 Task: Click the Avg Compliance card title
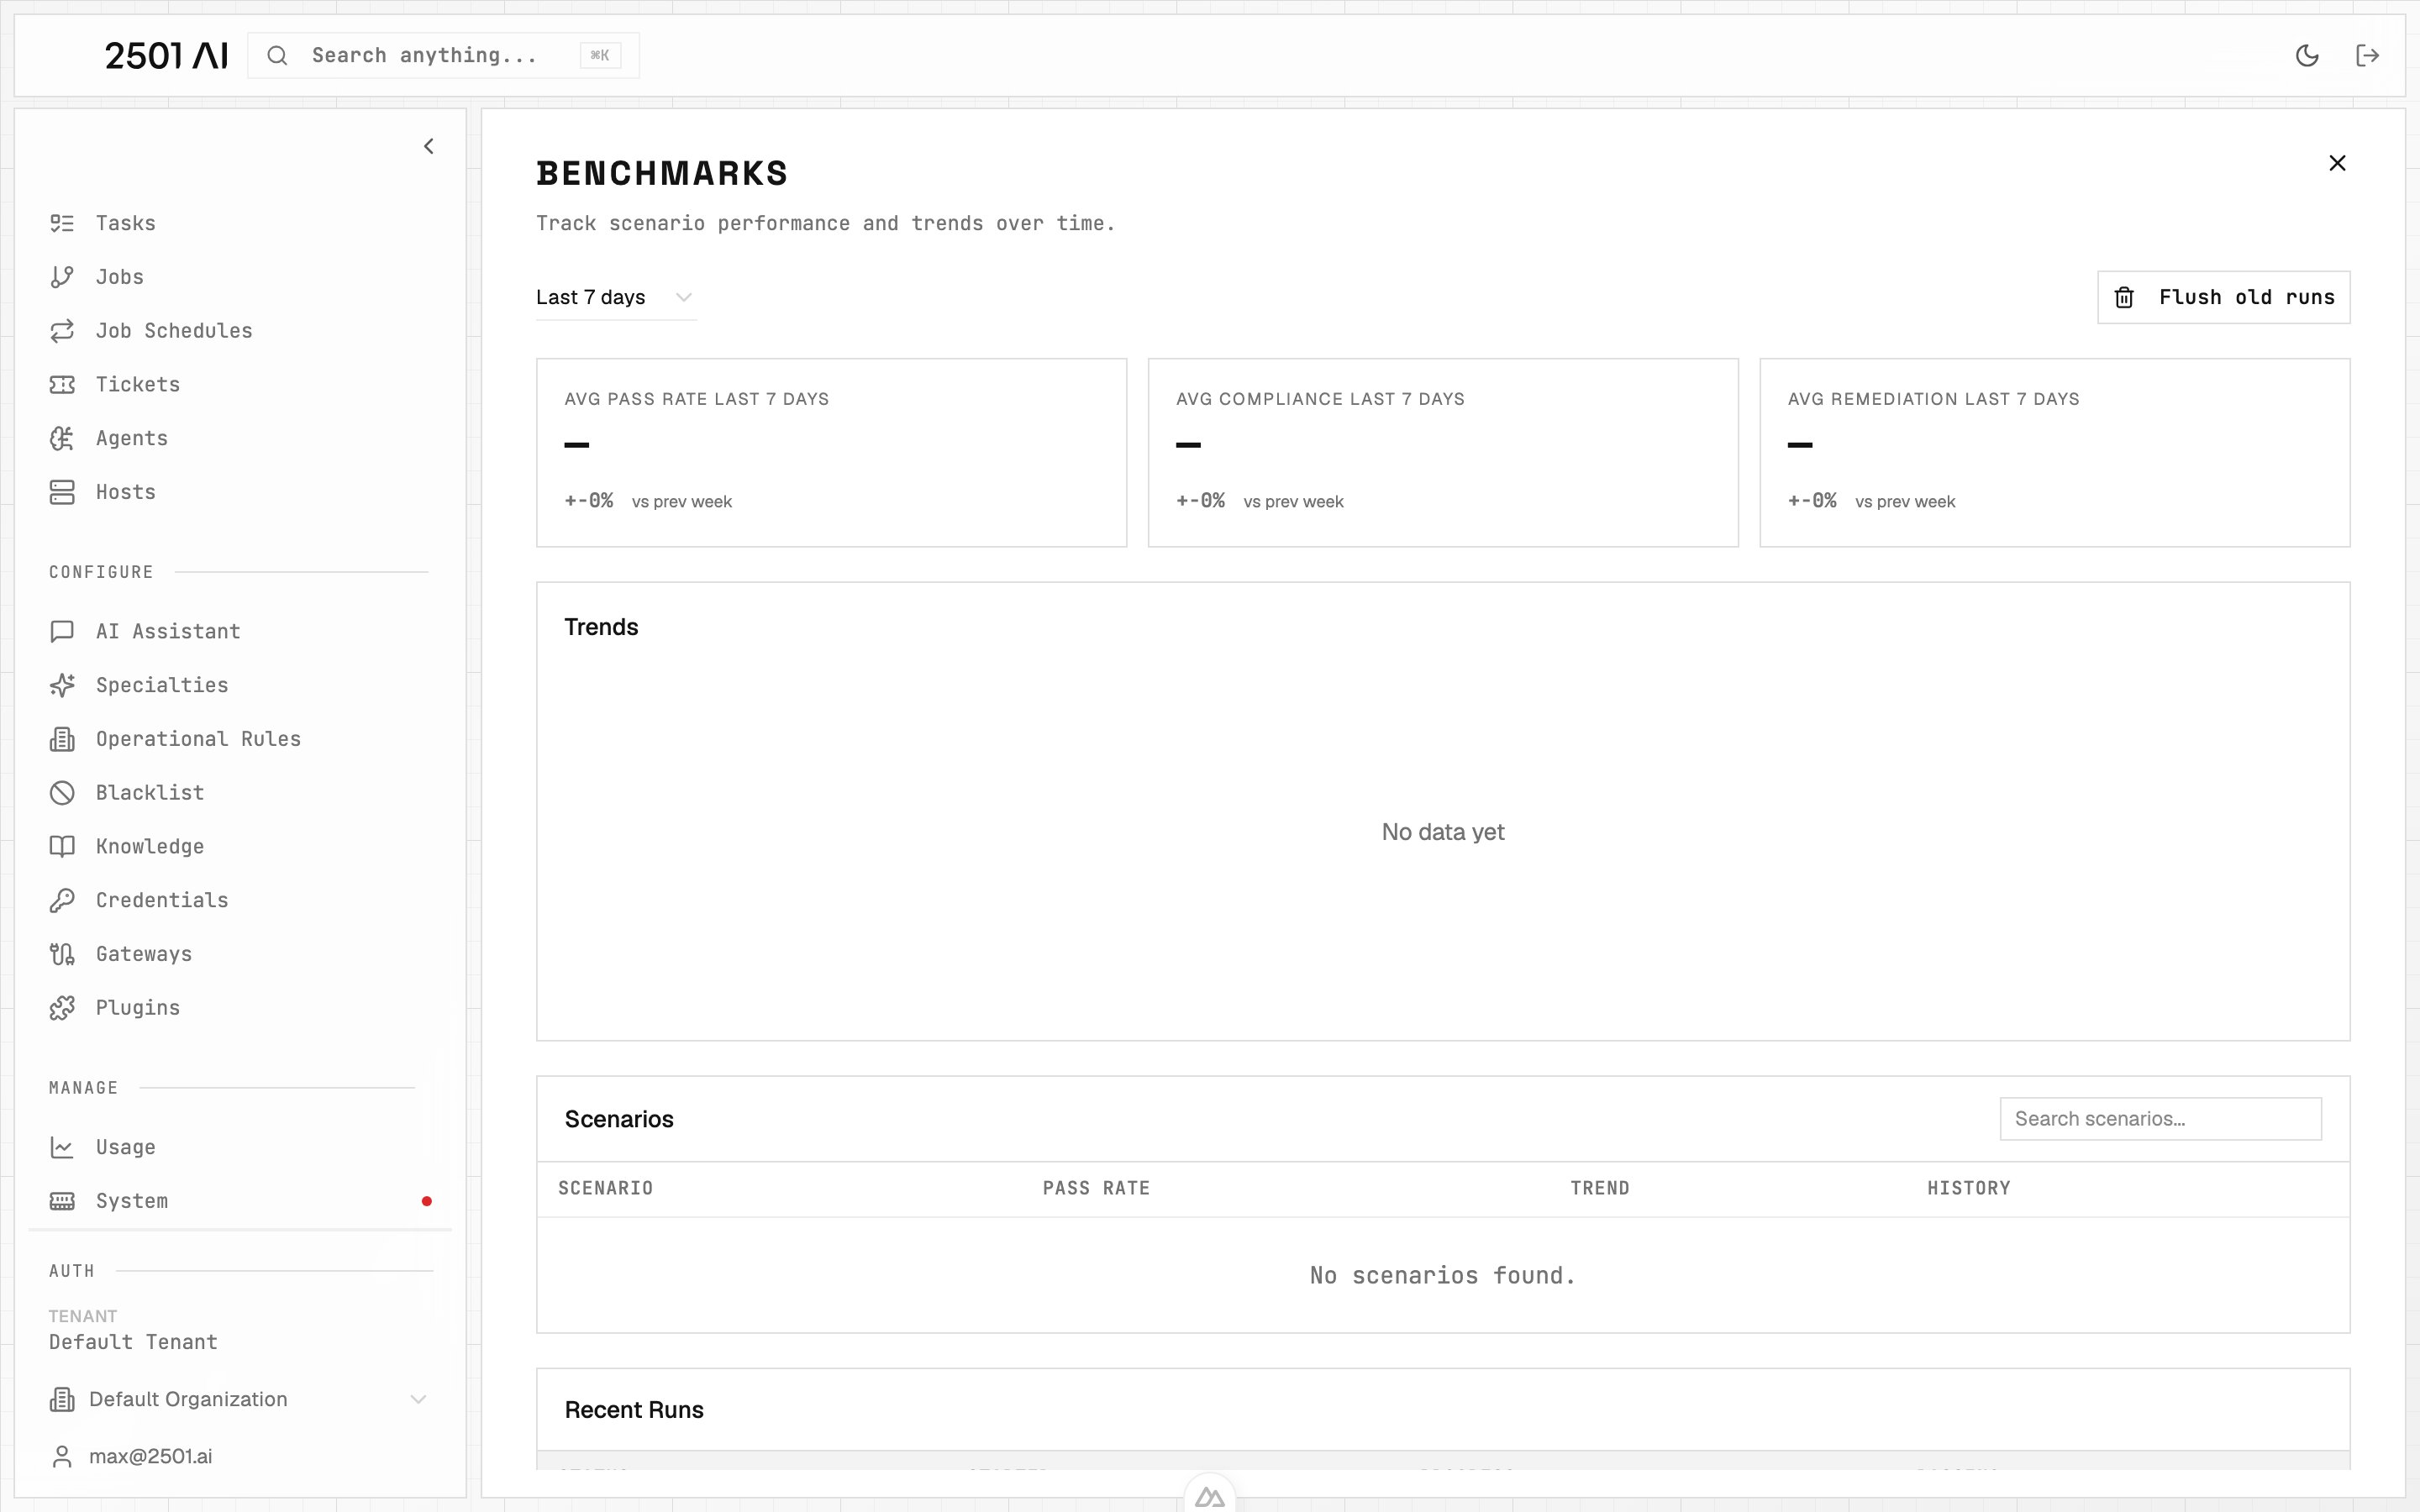pos(1320,399)
